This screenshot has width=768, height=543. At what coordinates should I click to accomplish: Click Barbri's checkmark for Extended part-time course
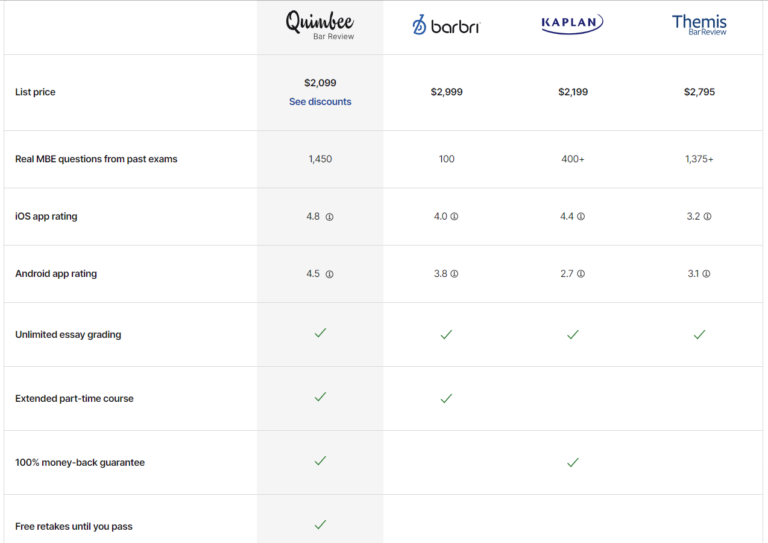(x=446, y=398)
